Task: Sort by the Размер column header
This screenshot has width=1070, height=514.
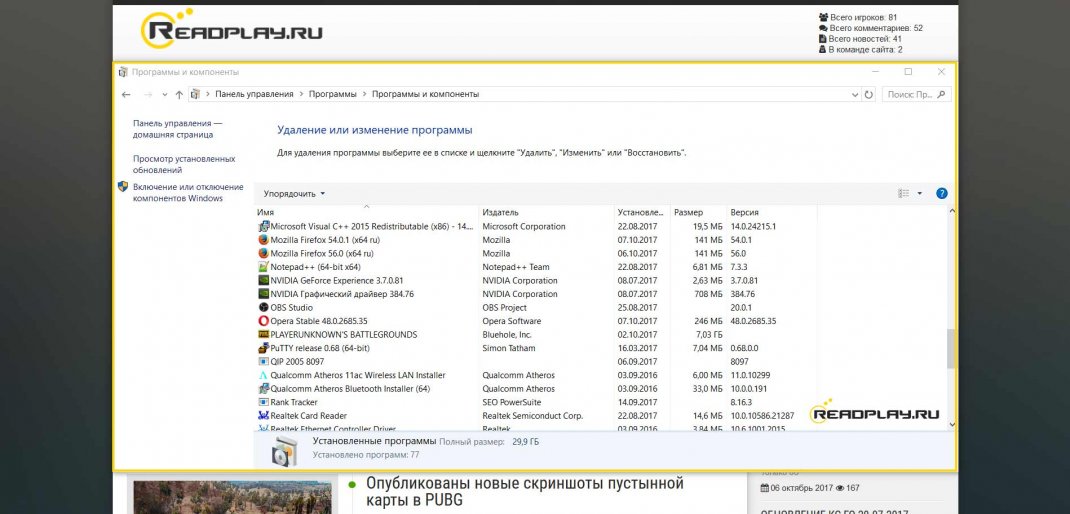Action: coord(698,212)
